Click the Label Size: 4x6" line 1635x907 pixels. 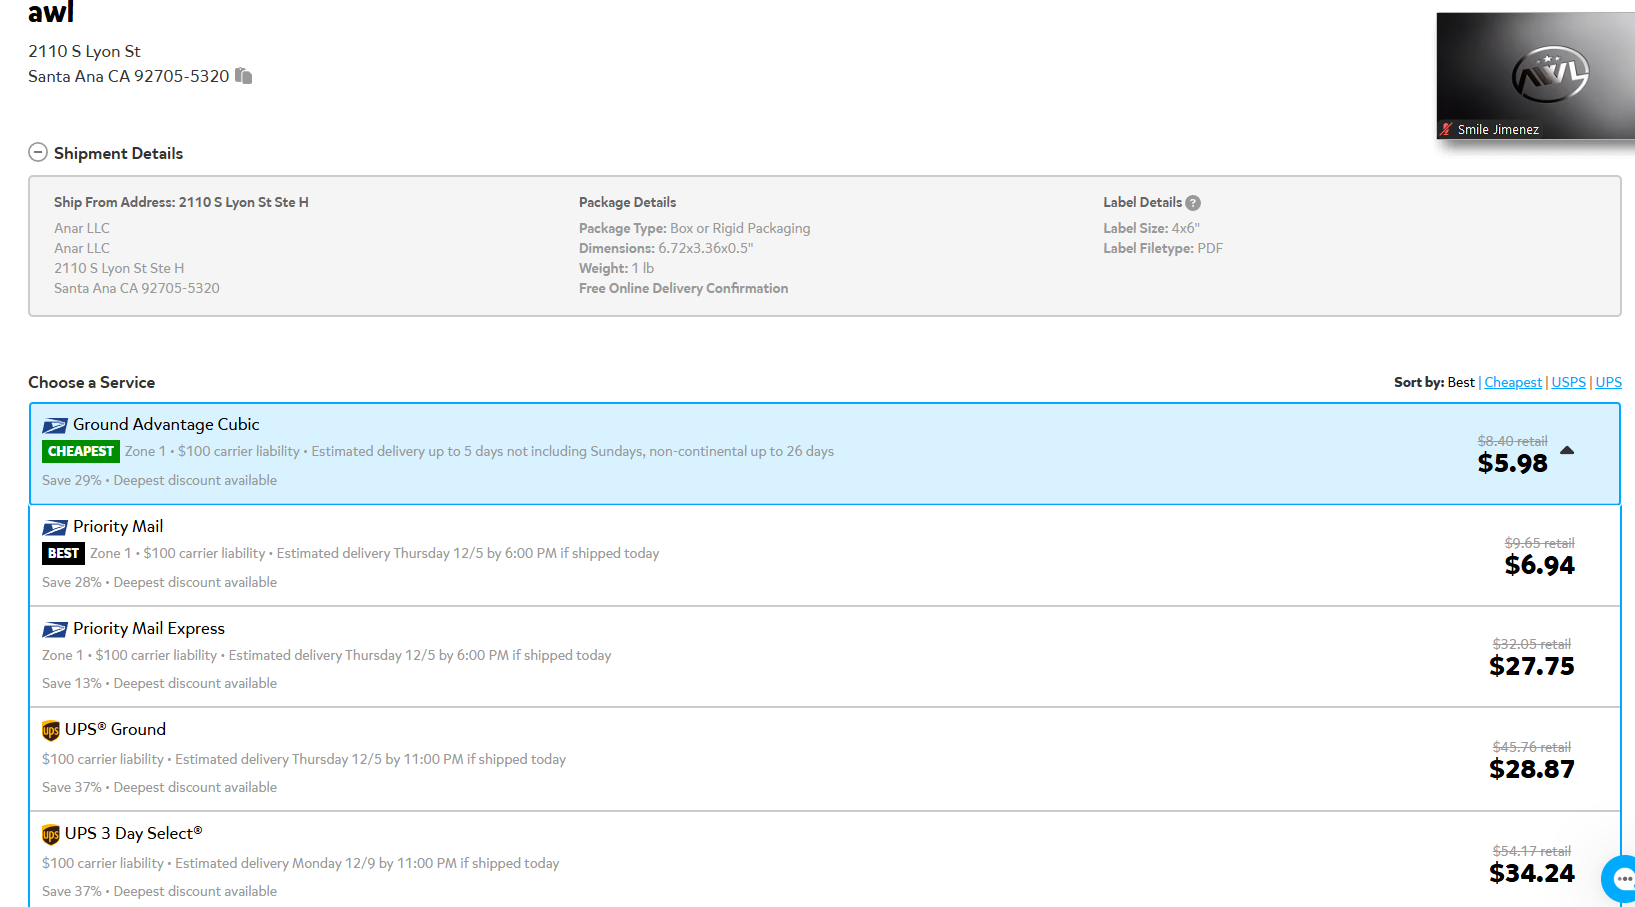tap(1151, 228)
